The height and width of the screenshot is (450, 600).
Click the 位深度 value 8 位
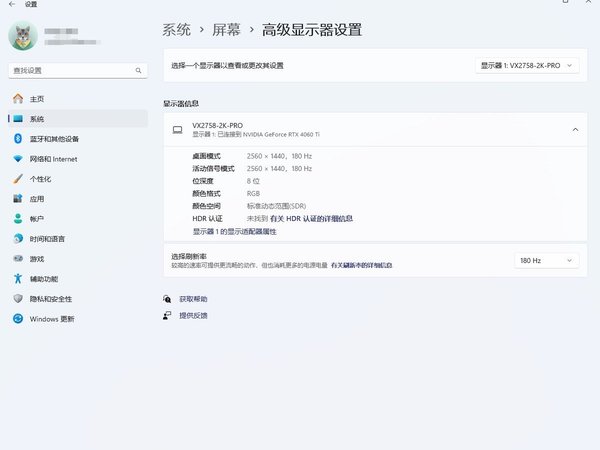click(253, 181)
